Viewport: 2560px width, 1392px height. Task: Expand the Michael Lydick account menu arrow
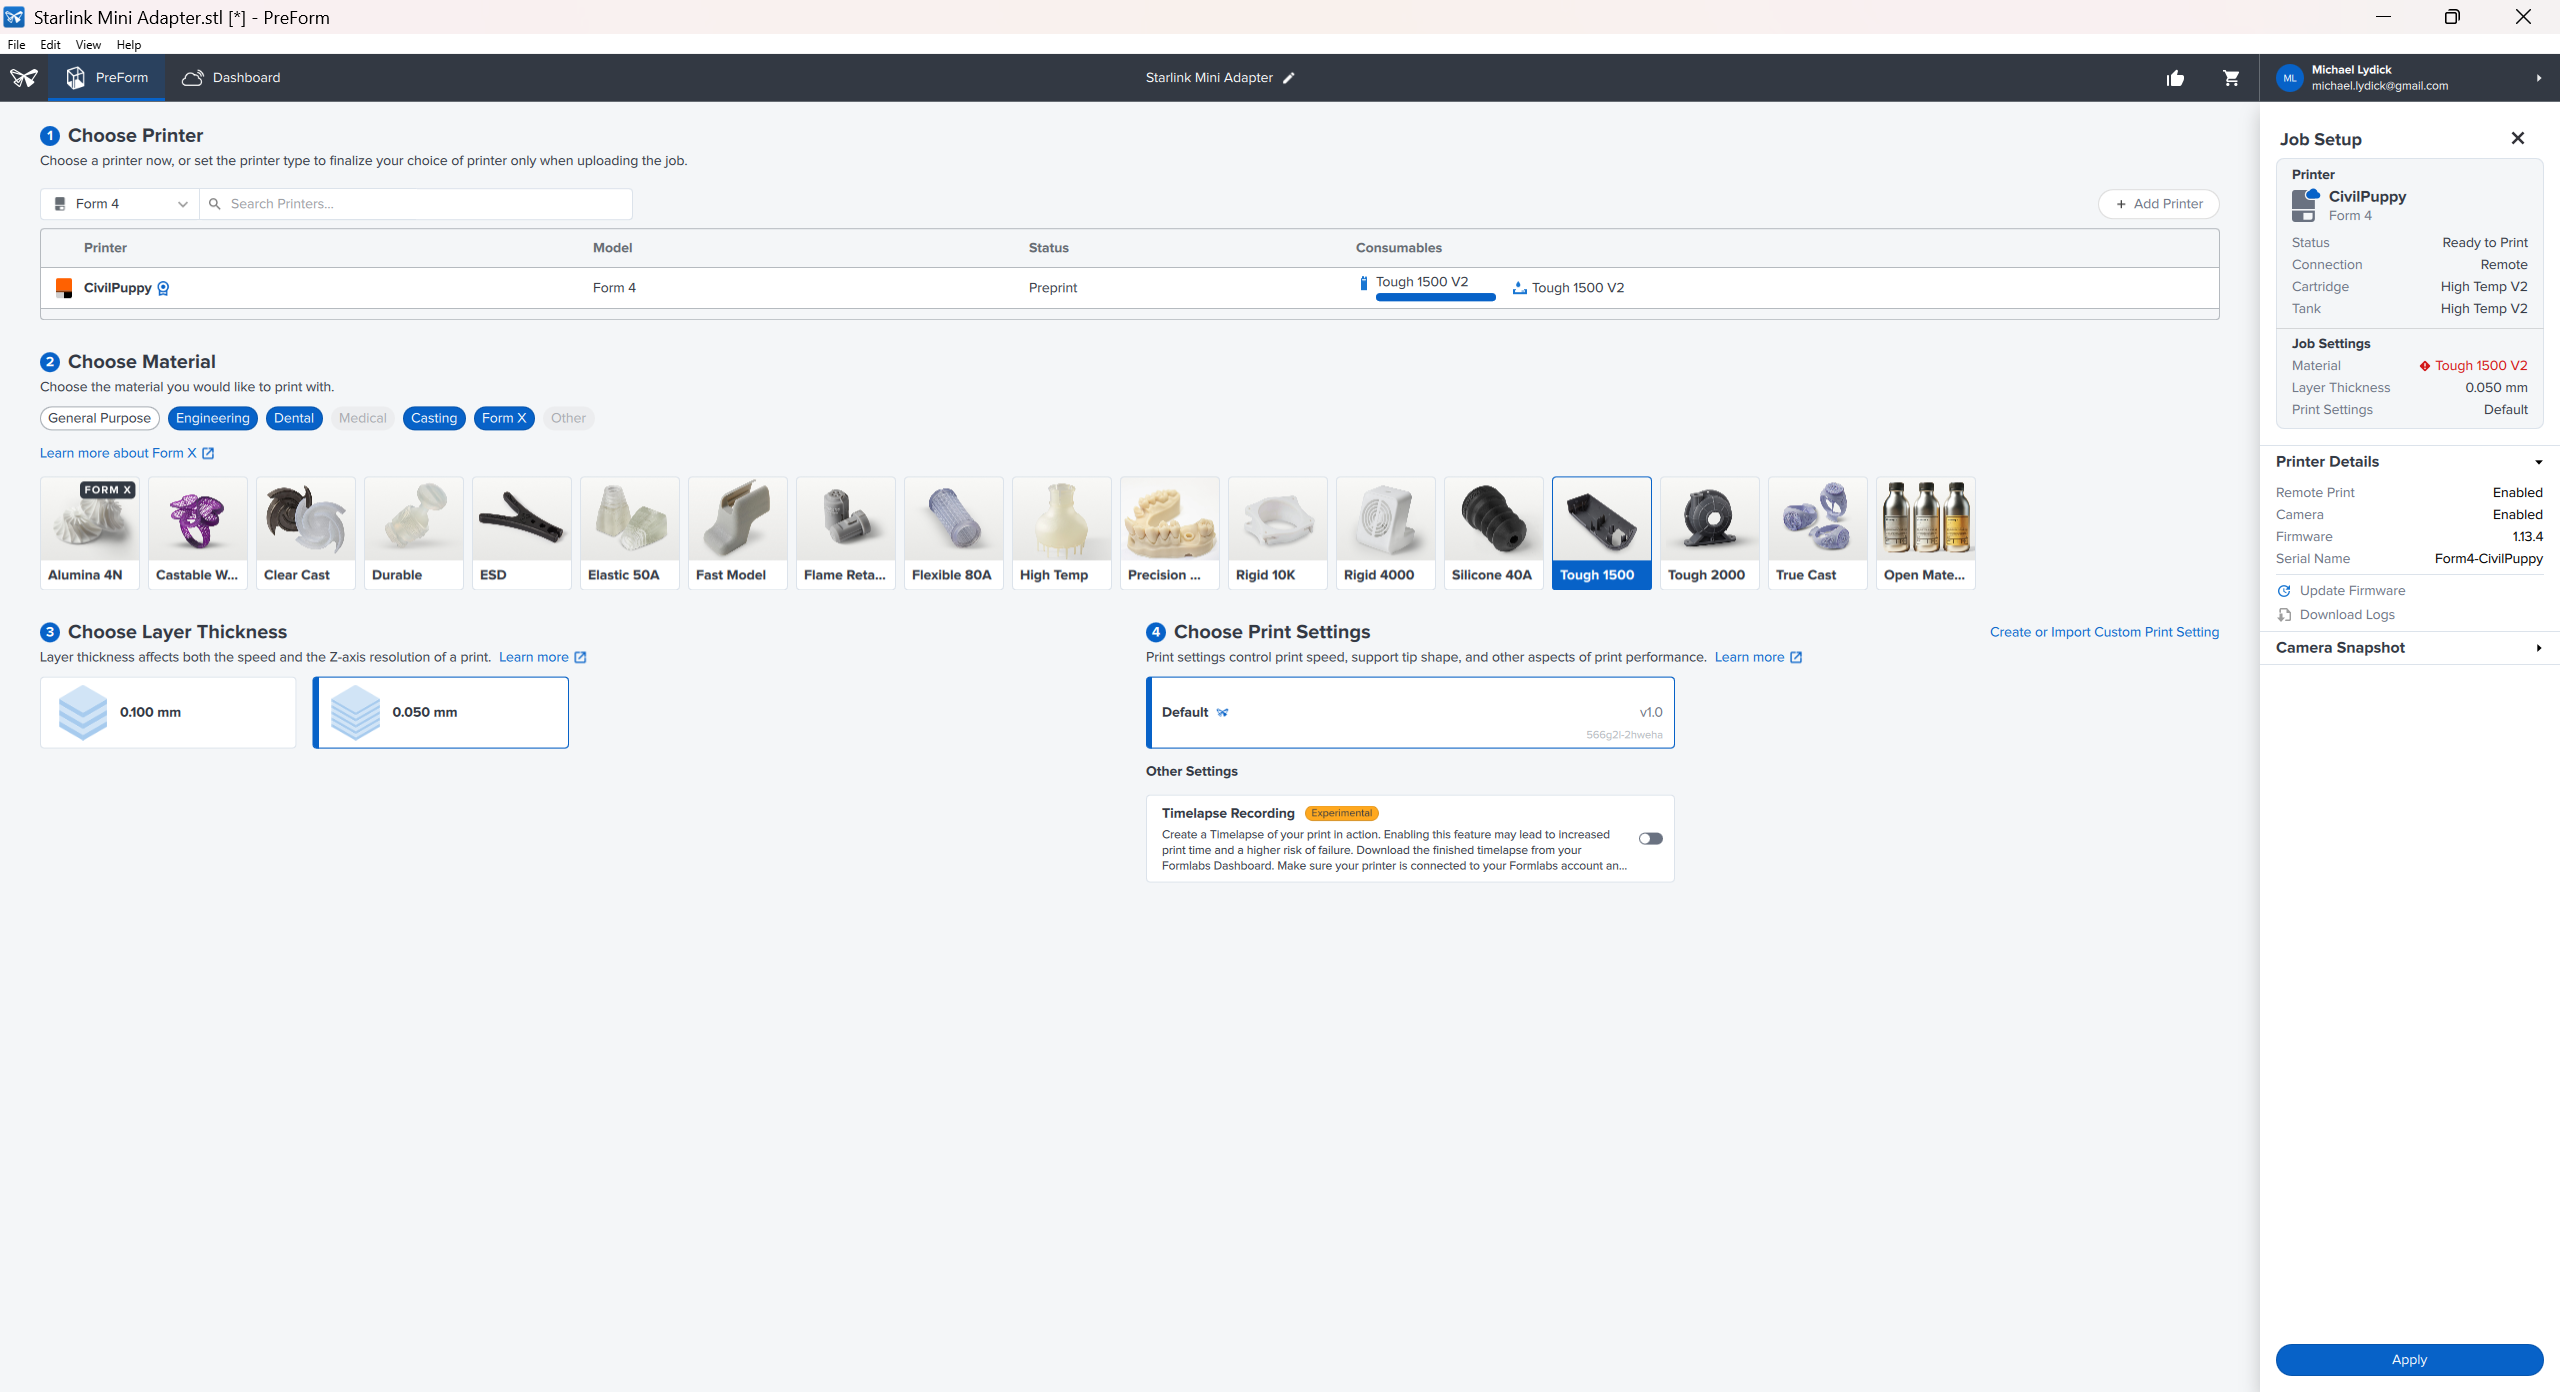2539,78
